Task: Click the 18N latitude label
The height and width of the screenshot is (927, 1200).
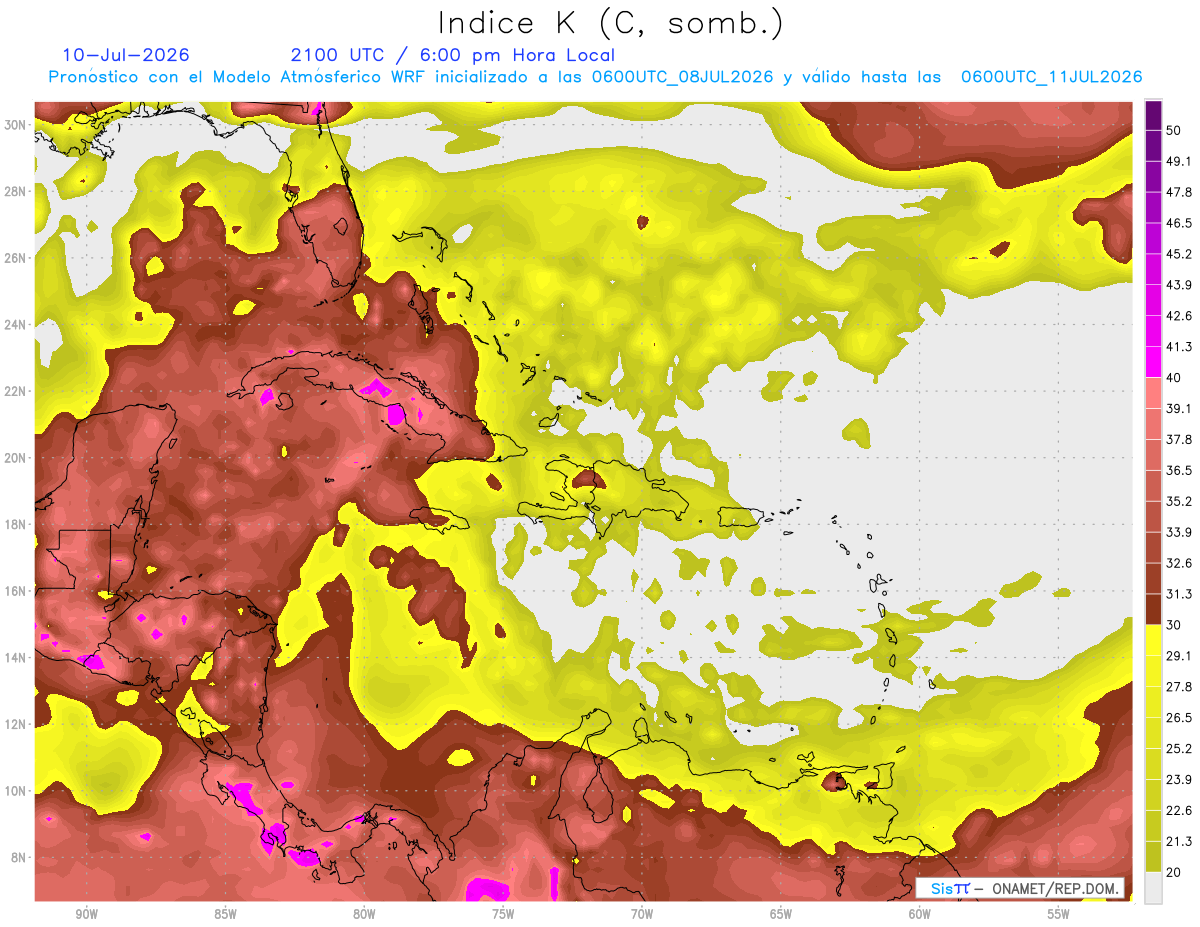Action: [x=15, y=524]
